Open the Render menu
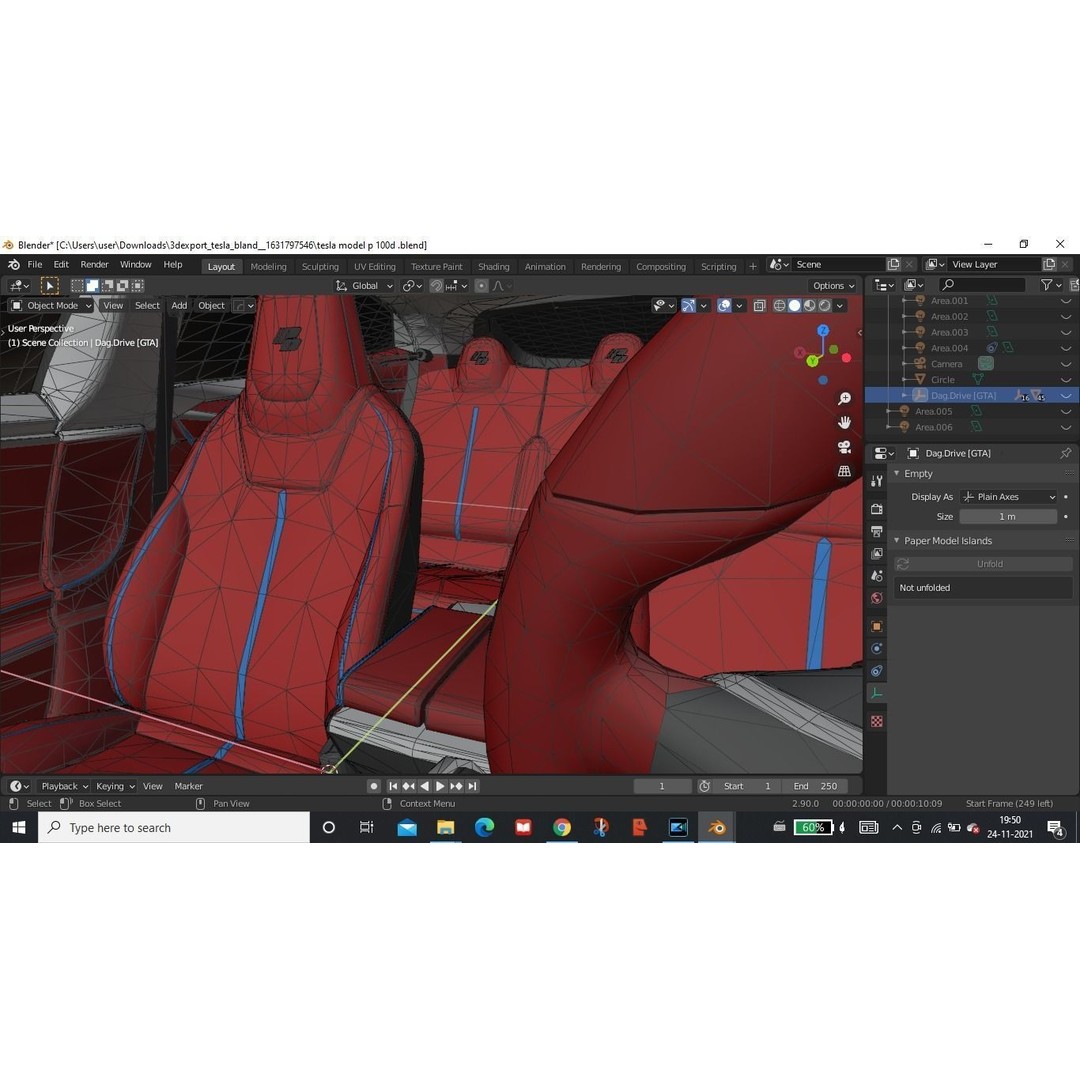1080x1080 pixels. click(94, 264)
